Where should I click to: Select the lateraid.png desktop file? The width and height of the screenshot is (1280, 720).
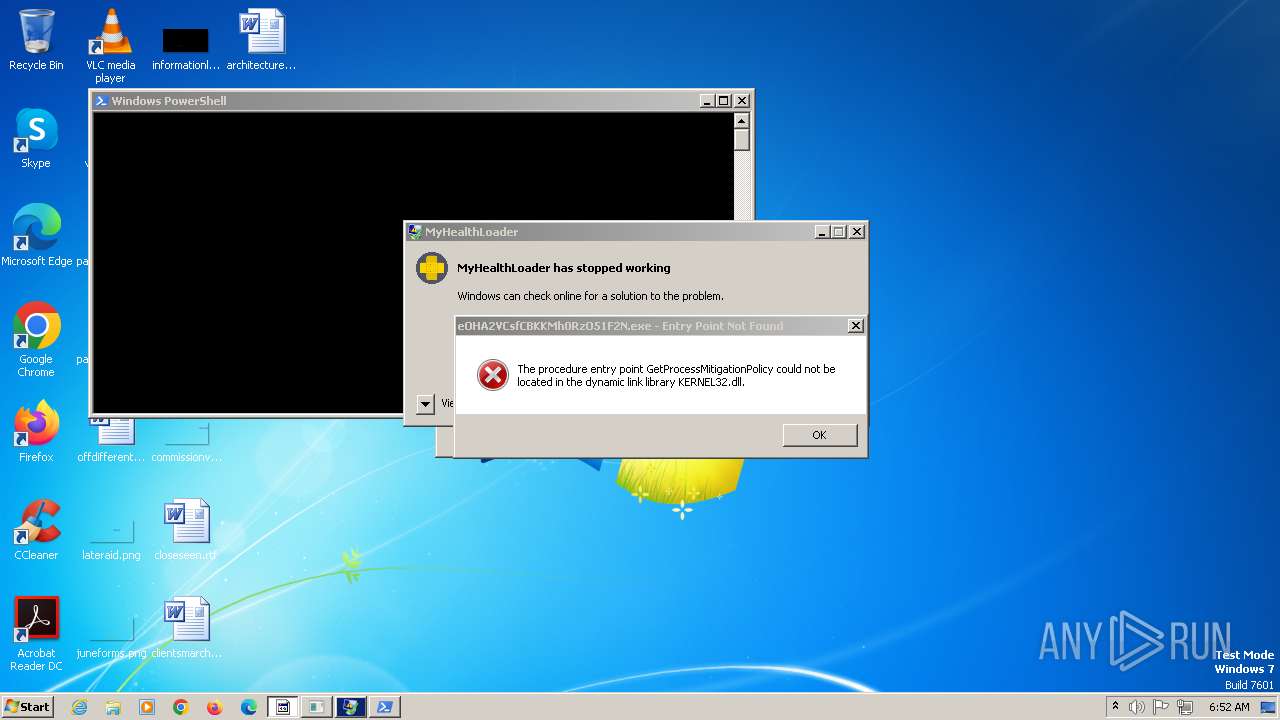[x=111, y=538]
